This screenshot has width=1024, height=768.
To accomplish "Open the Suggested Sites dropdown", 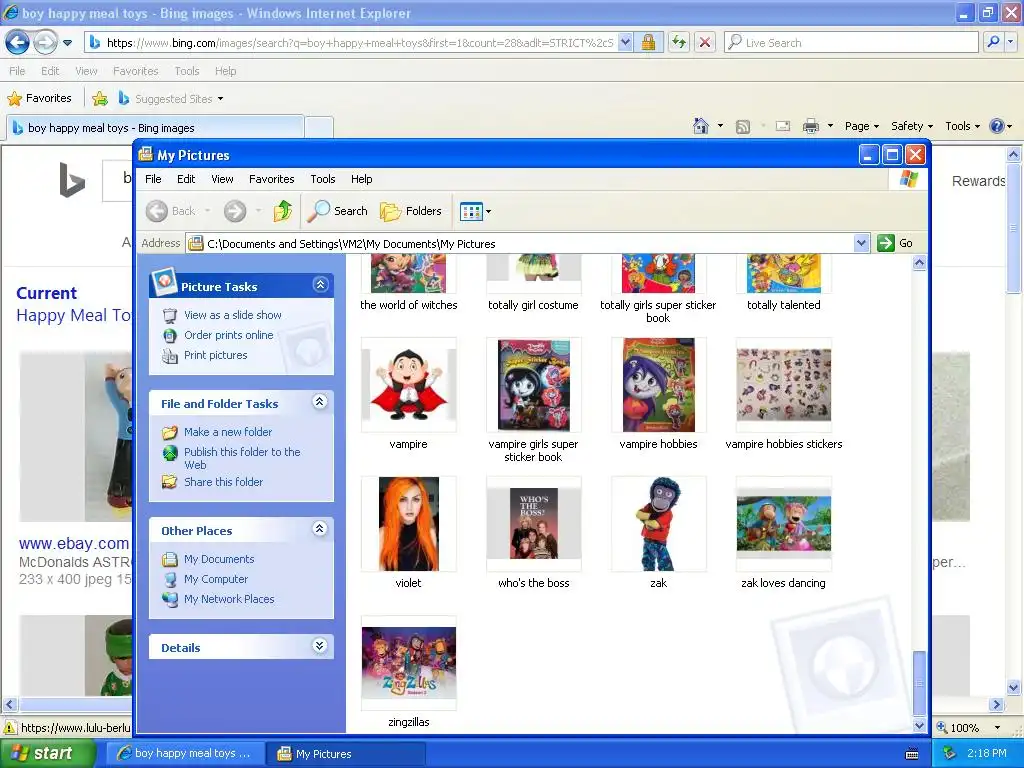I will click(220, 99).
